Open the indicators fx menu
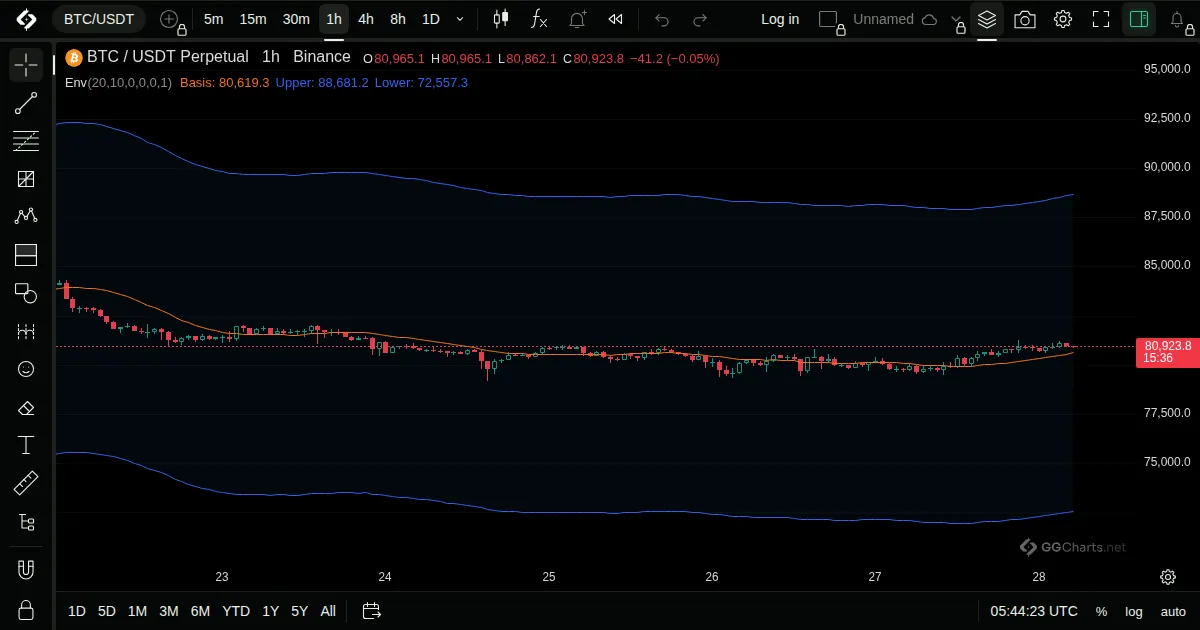Image resolution: width=1200 pixels, height=630 pixels. (x=539, y=19)
